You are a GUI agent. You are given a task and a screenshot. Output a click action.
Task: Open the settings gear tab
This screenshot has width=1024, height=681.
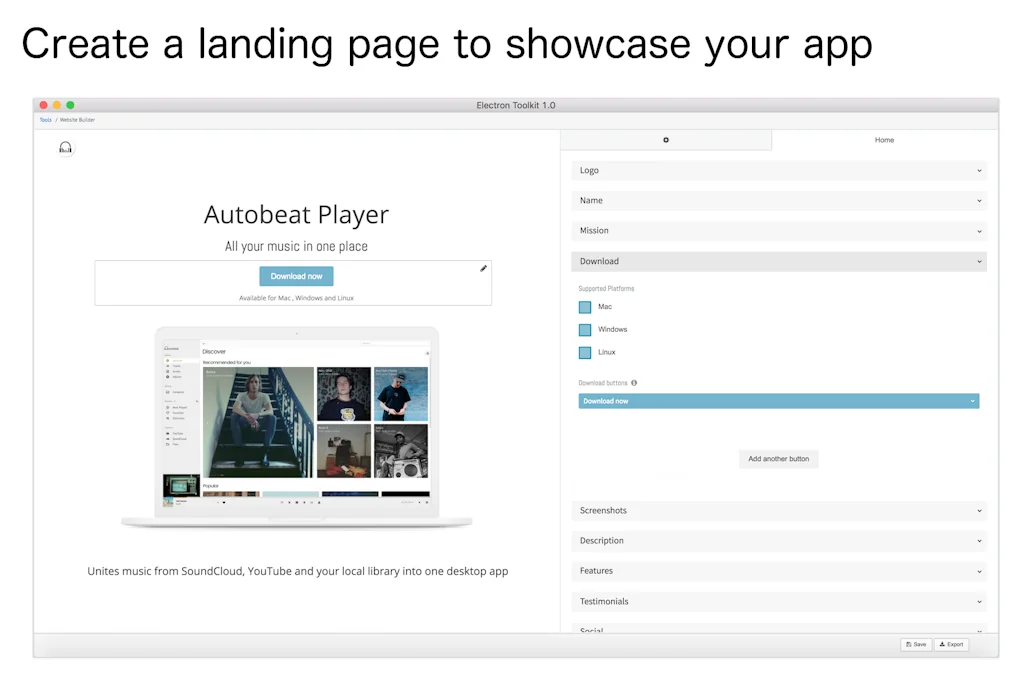(666, 140)
